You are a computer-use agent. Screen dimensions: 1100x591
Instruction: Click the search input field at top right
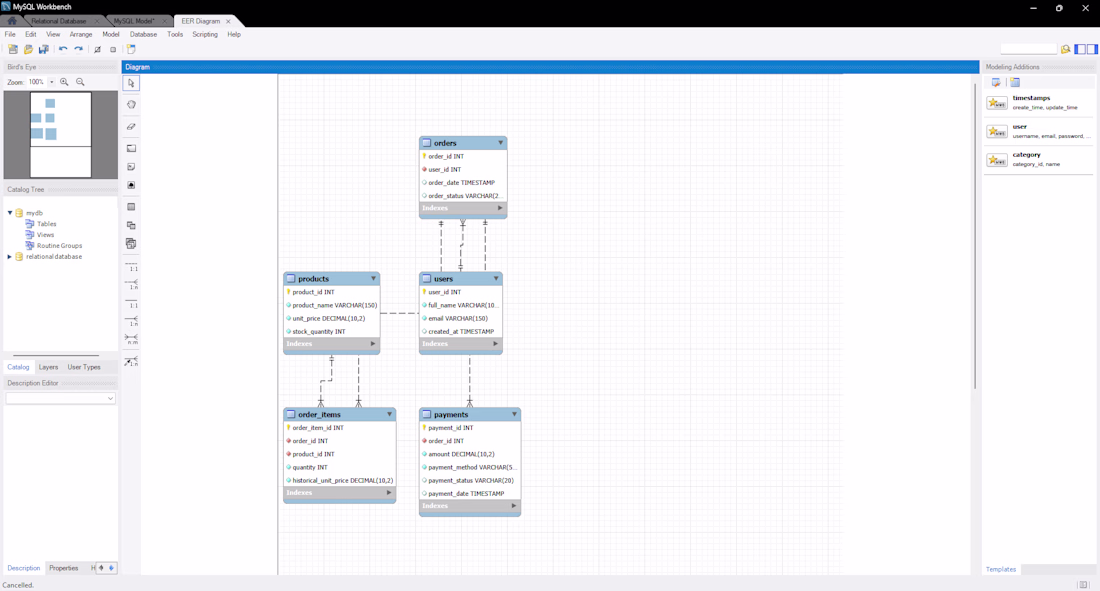[1028, 49]
